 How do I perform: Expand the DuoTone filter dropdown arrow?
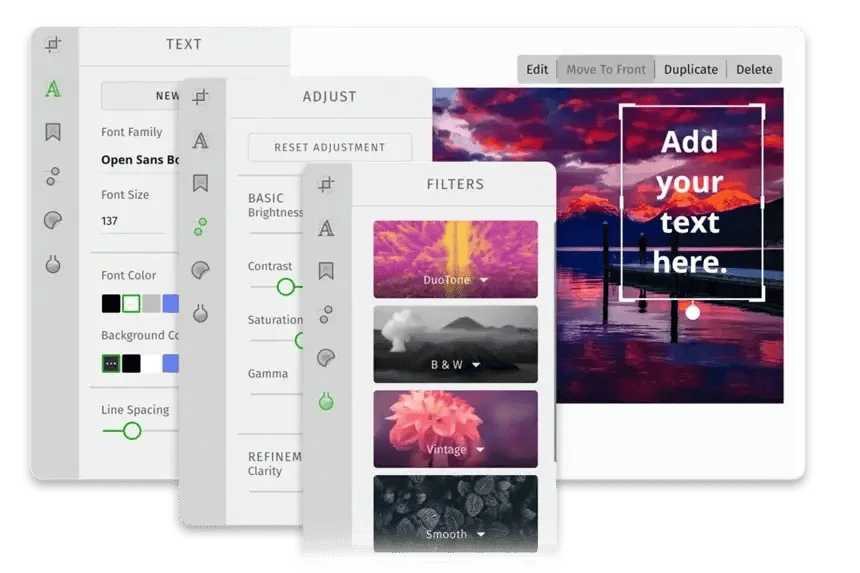pyautogui.click(x=484, y=280)
